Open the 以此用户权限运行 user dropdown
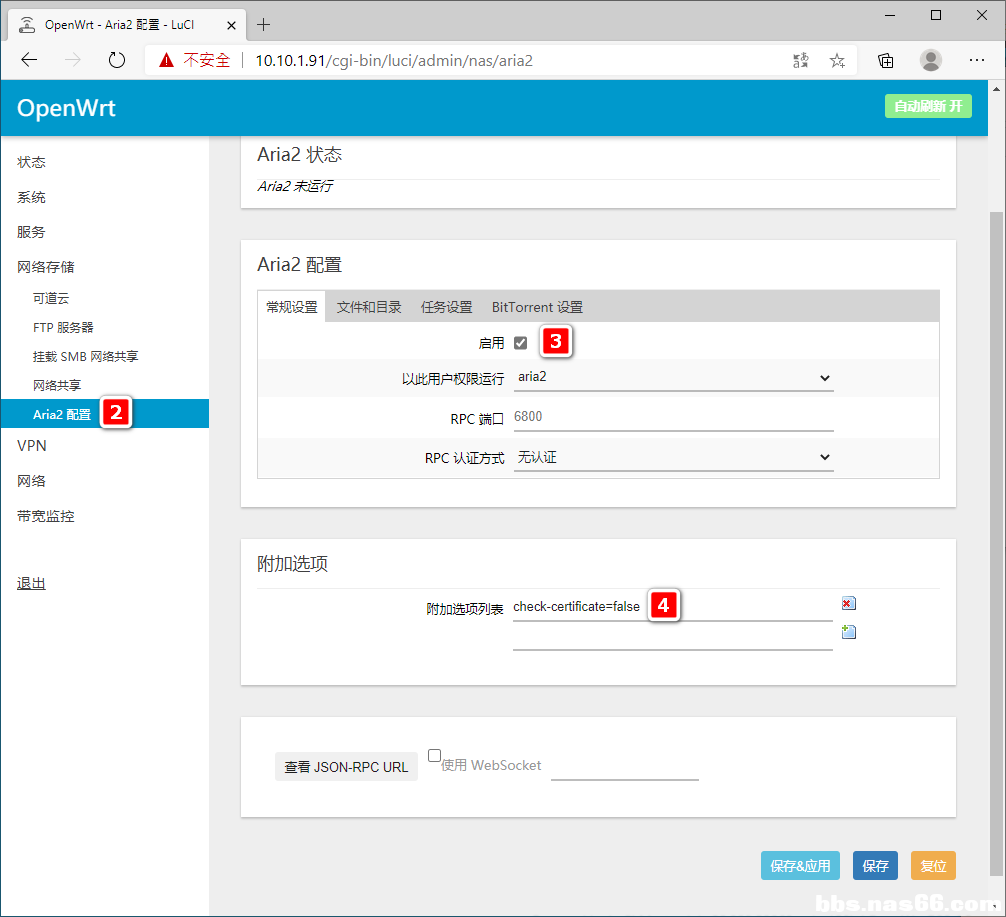The width and height of the screenshot is (1006, 917). tap(673, 377)
